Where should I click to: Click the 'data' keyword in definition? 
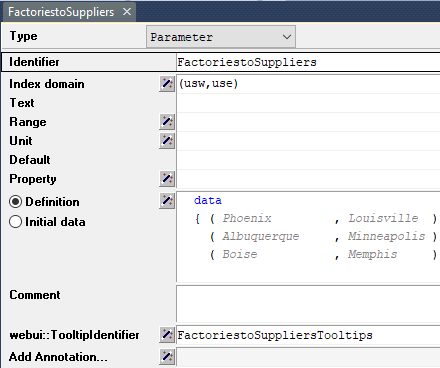click(x=208, y=200)
